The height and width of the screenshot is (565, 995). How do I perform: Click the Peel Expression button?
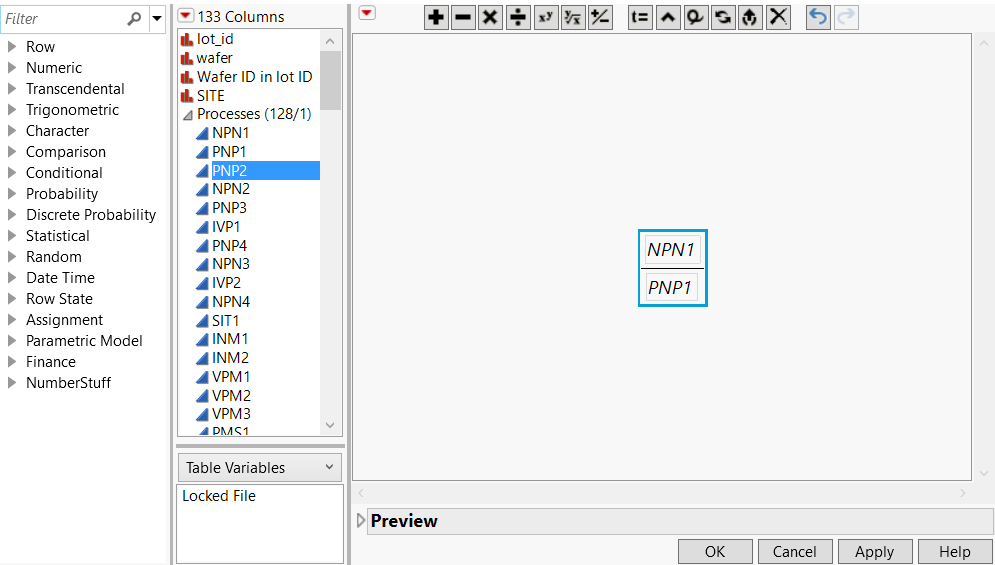(695, 17)
